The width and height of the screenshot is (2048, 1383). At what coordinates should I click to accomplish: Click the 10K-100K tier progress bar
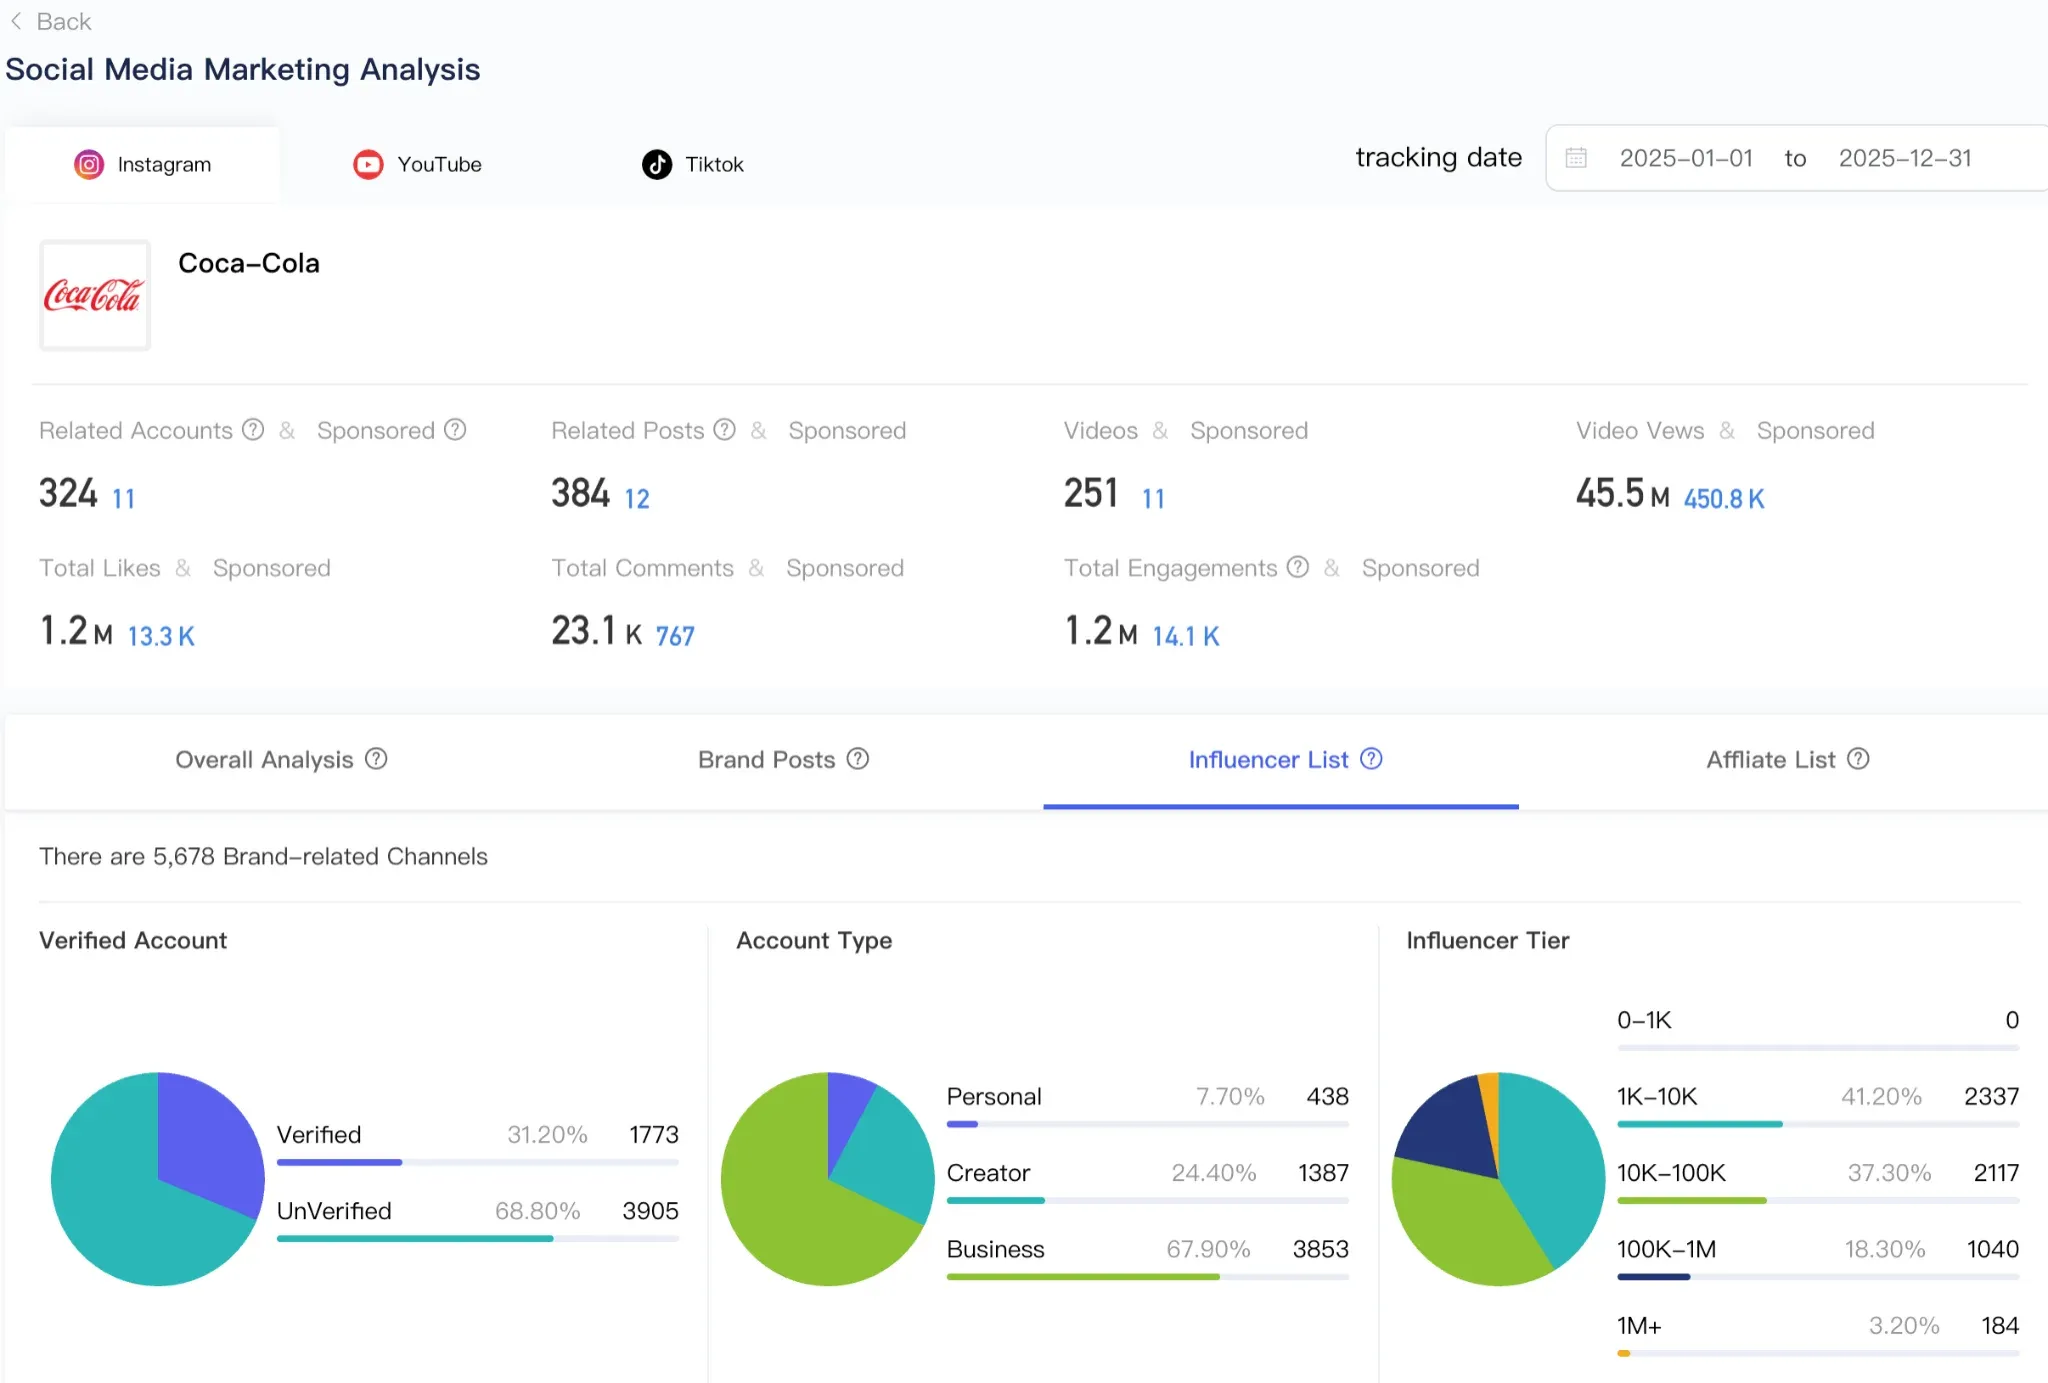1818,1200
